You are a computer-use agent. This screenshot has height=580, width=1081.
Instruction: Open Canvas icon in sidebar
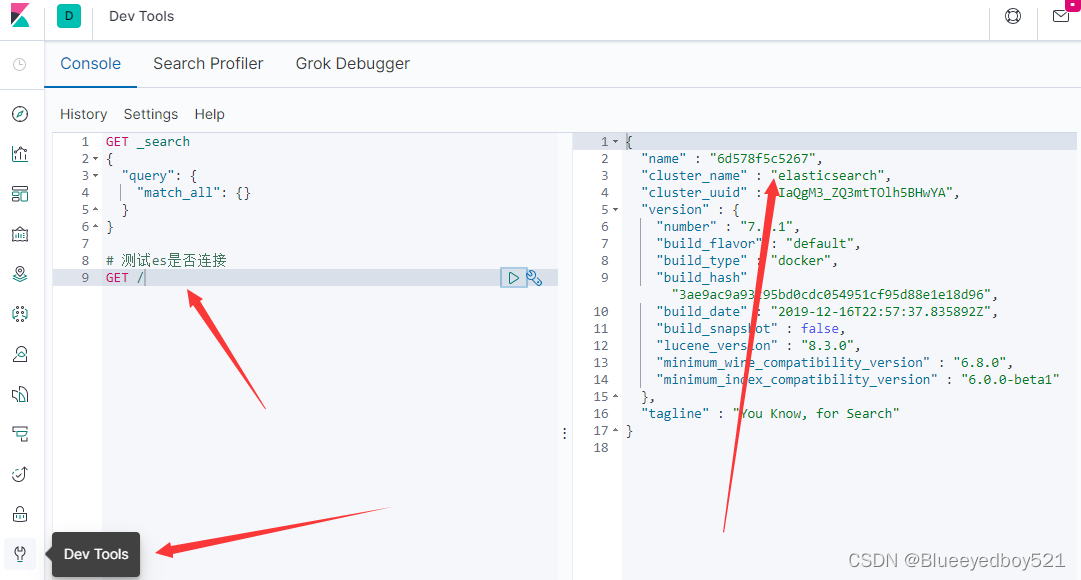click(20, 234)
